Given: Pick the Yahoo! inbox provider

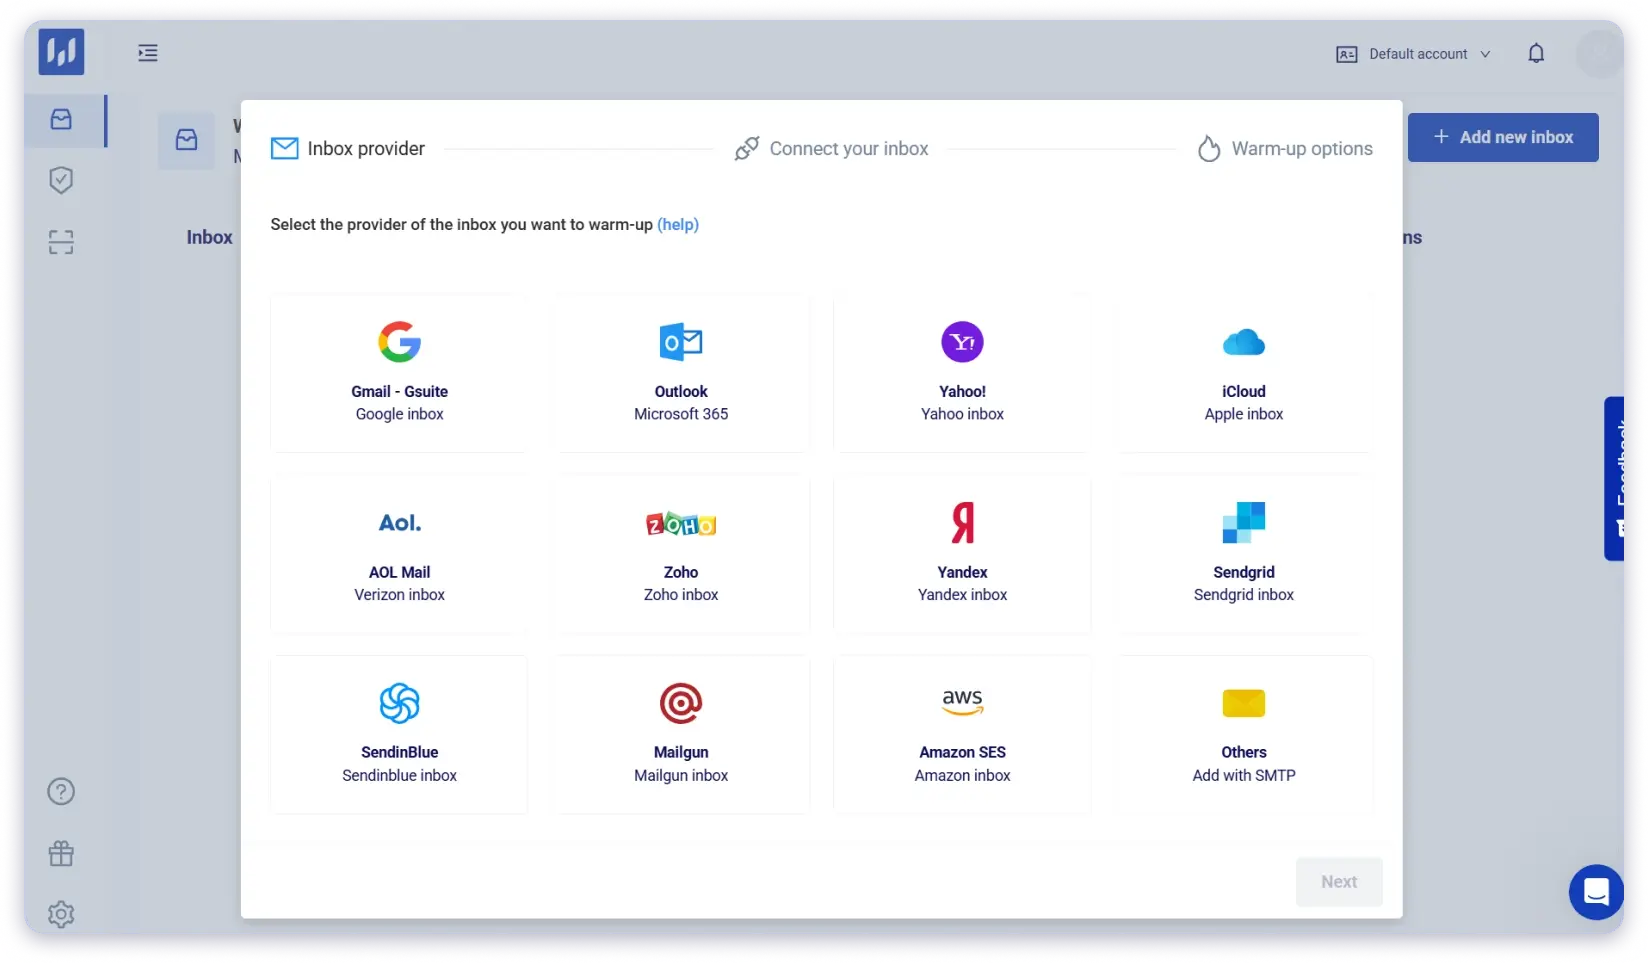Looking at the screenshot, I should [962, 372].
